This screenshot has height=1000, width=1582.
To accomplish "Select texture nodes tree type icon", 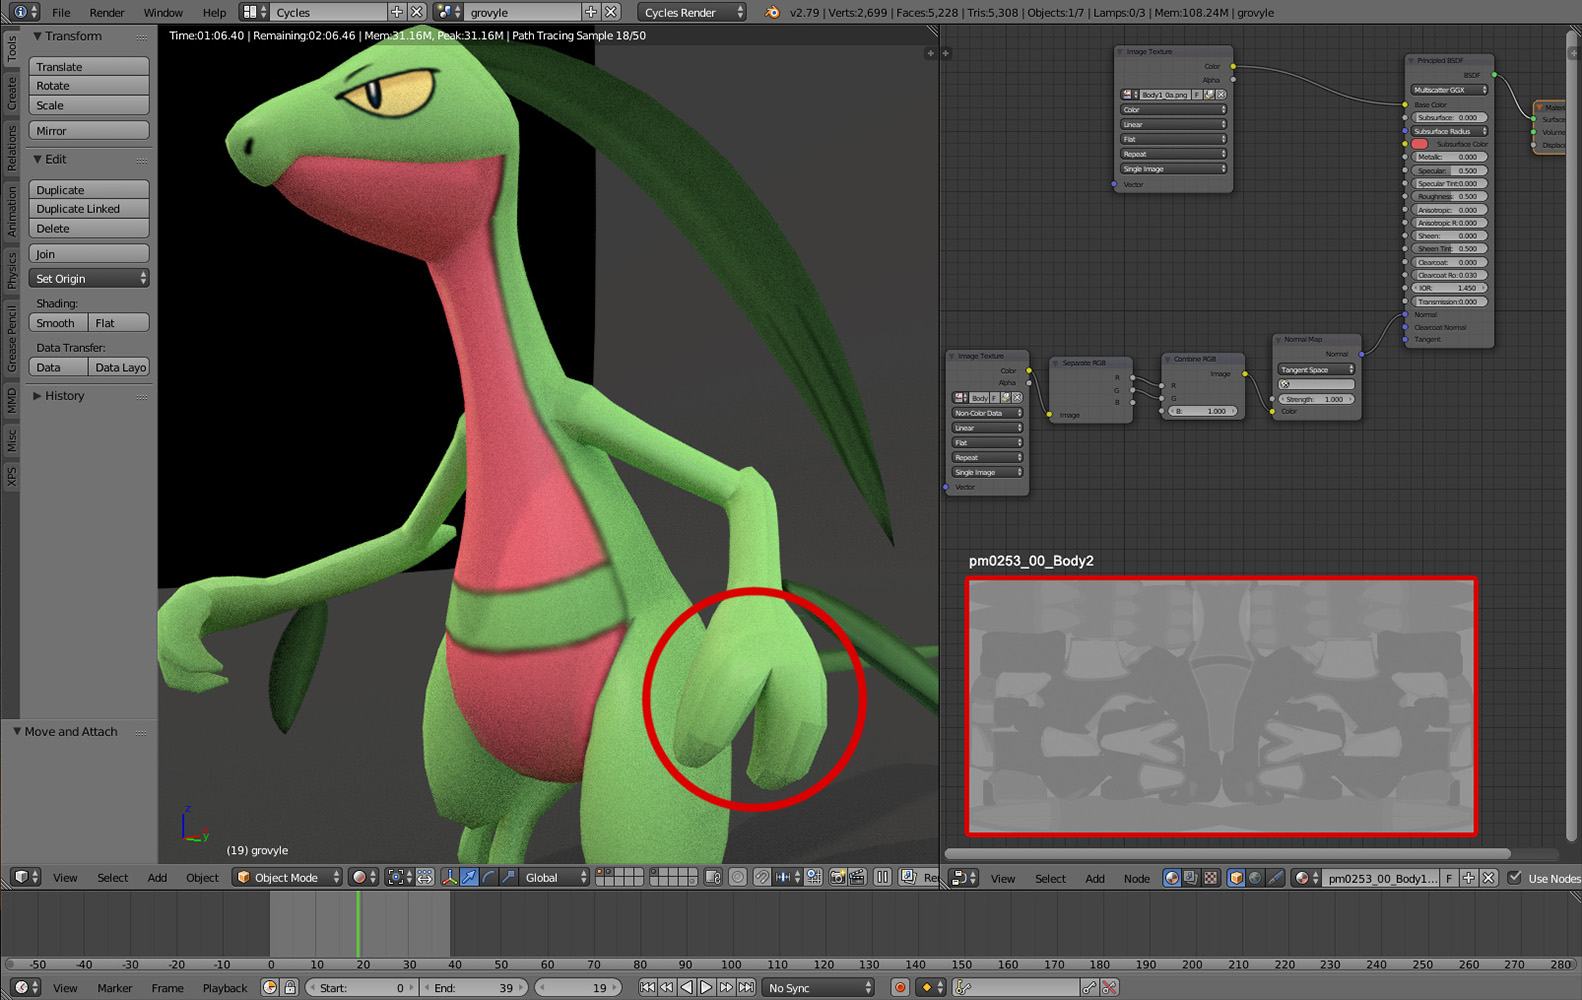I will click(x=1211, y=878).
